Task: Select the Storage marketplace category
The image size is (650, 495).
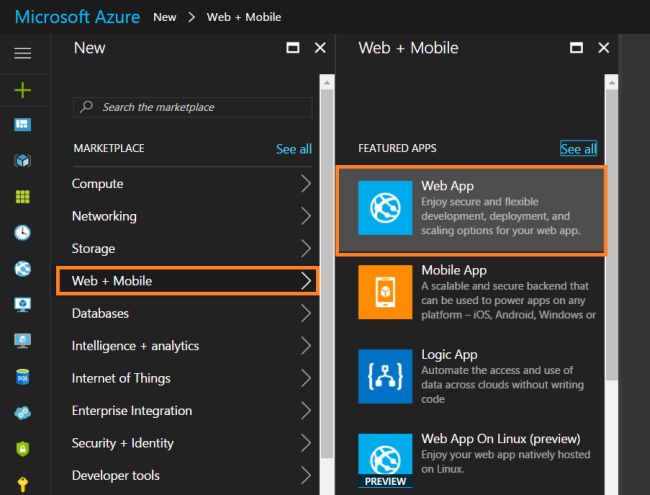Action: click(93, 248)
